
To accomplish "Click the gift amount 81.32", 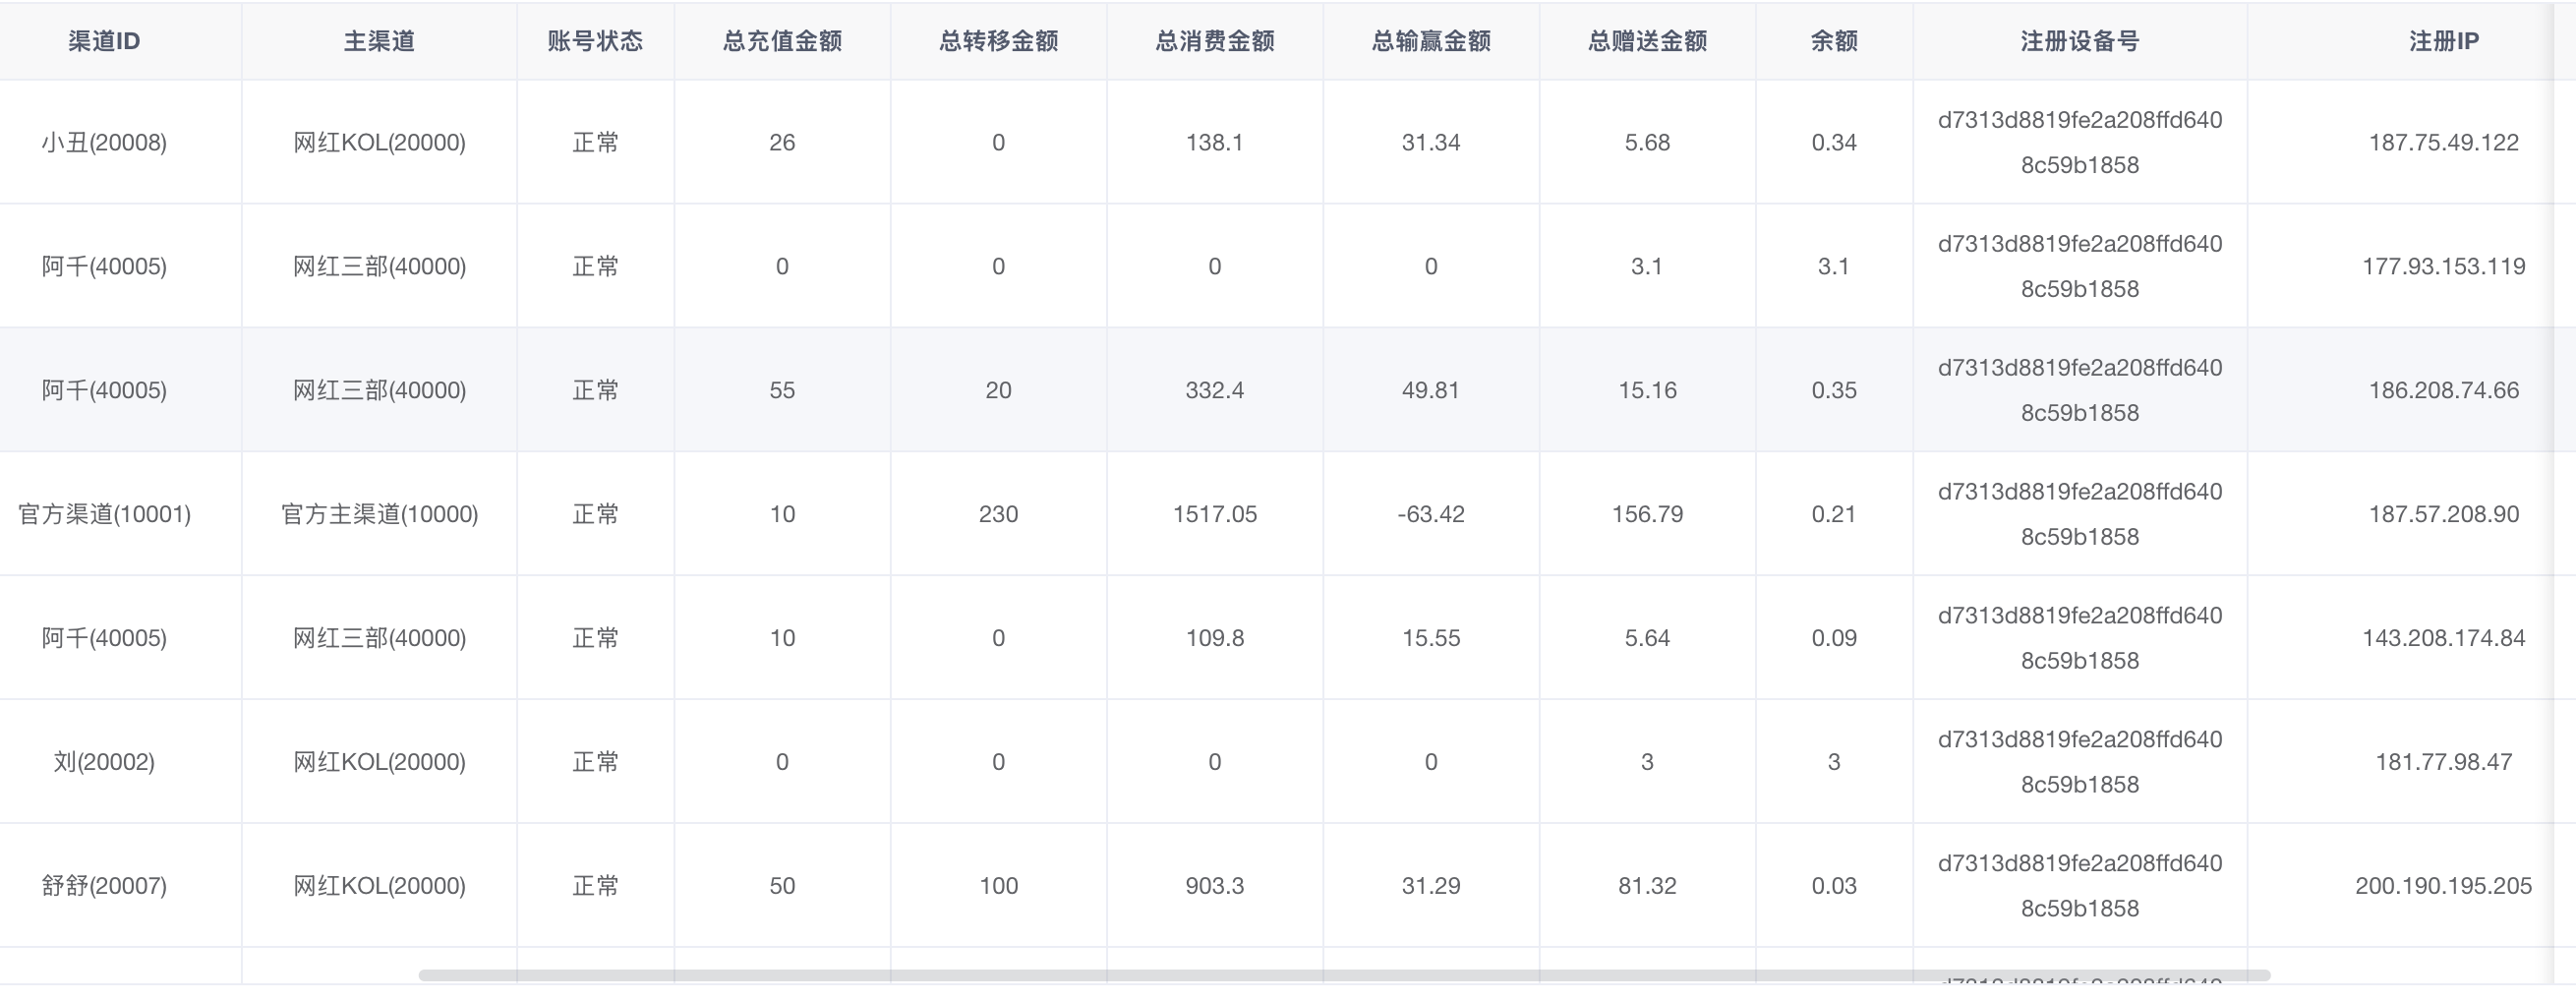I will click(x=1647, y=886).
